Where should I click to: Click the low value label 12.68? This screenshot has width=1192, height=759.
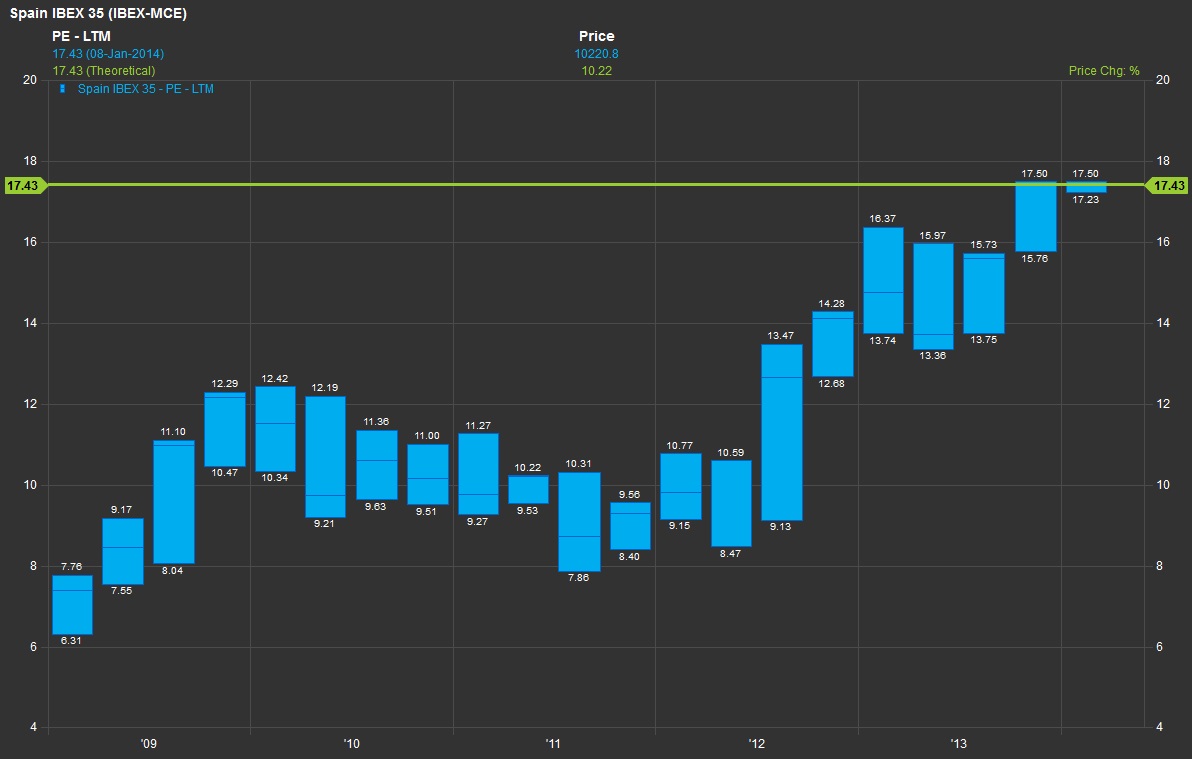832,384
